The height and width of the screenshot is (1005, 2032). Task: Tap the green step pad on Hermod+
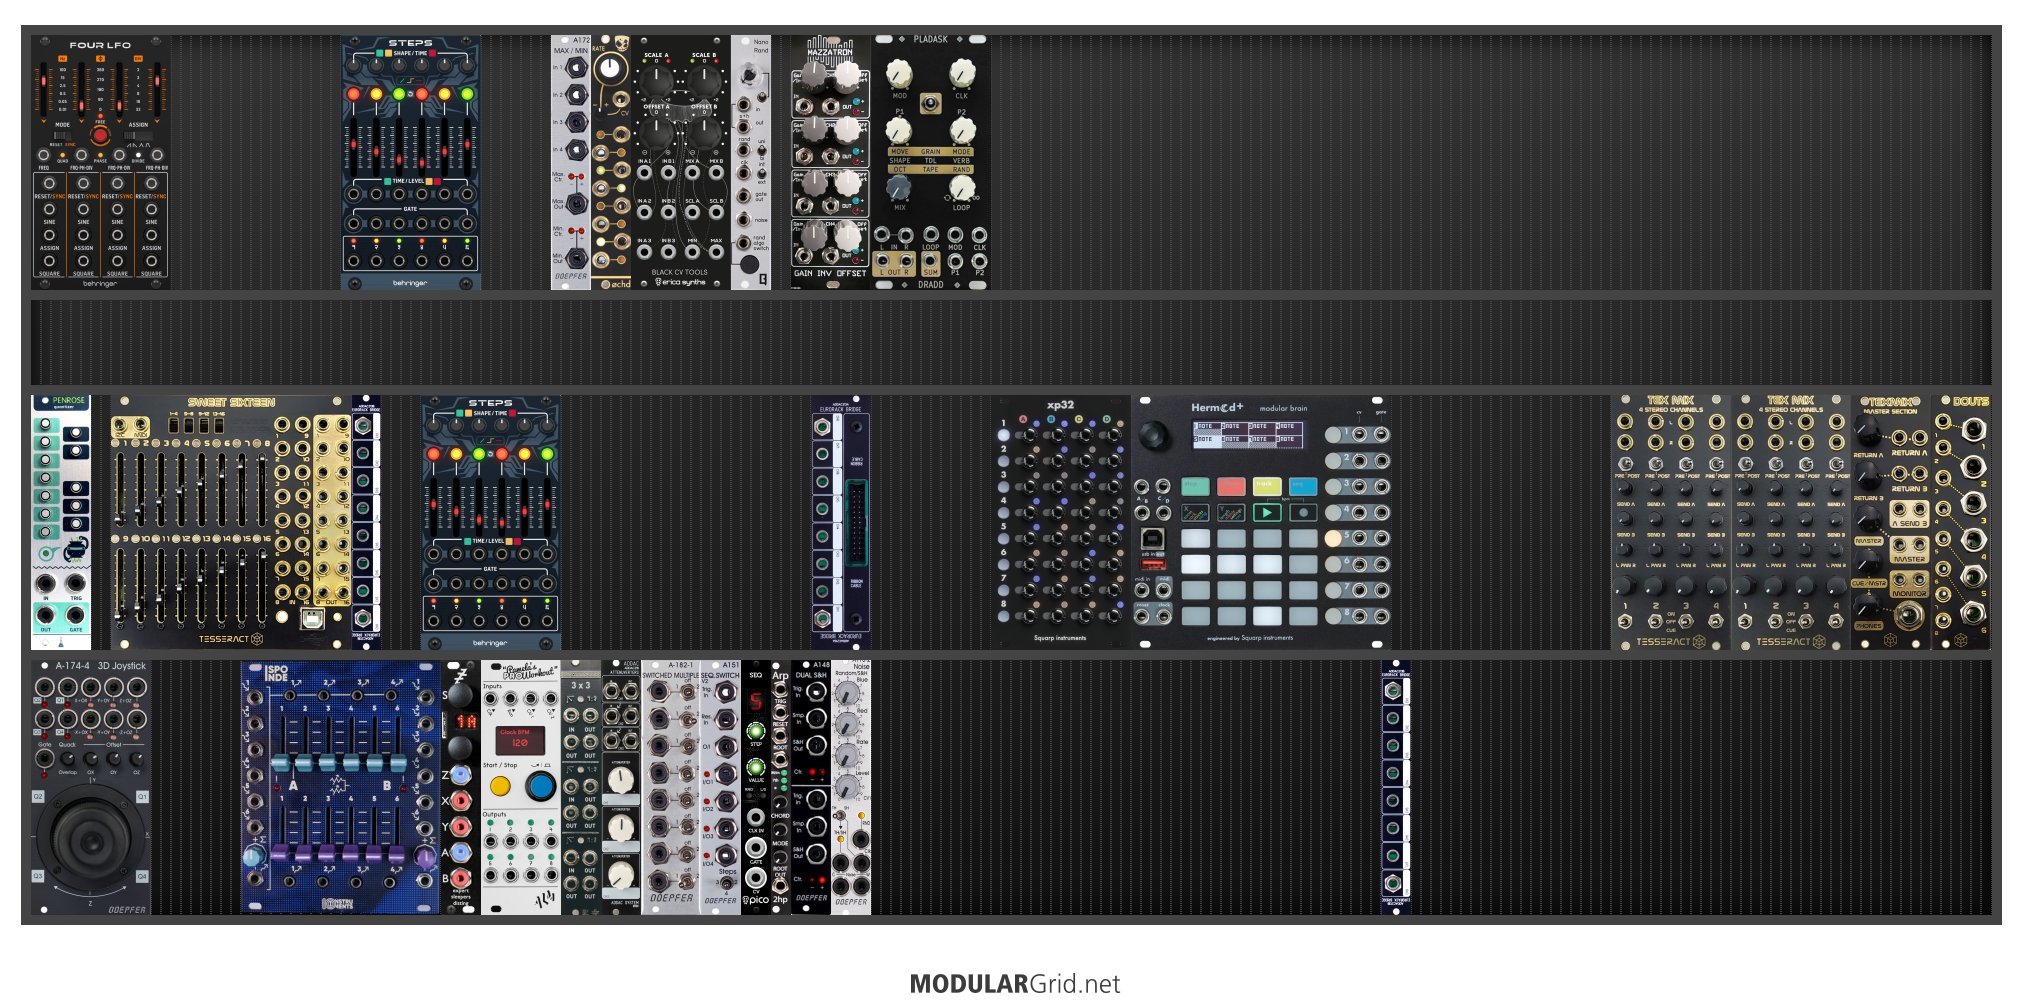[1195, 486]
